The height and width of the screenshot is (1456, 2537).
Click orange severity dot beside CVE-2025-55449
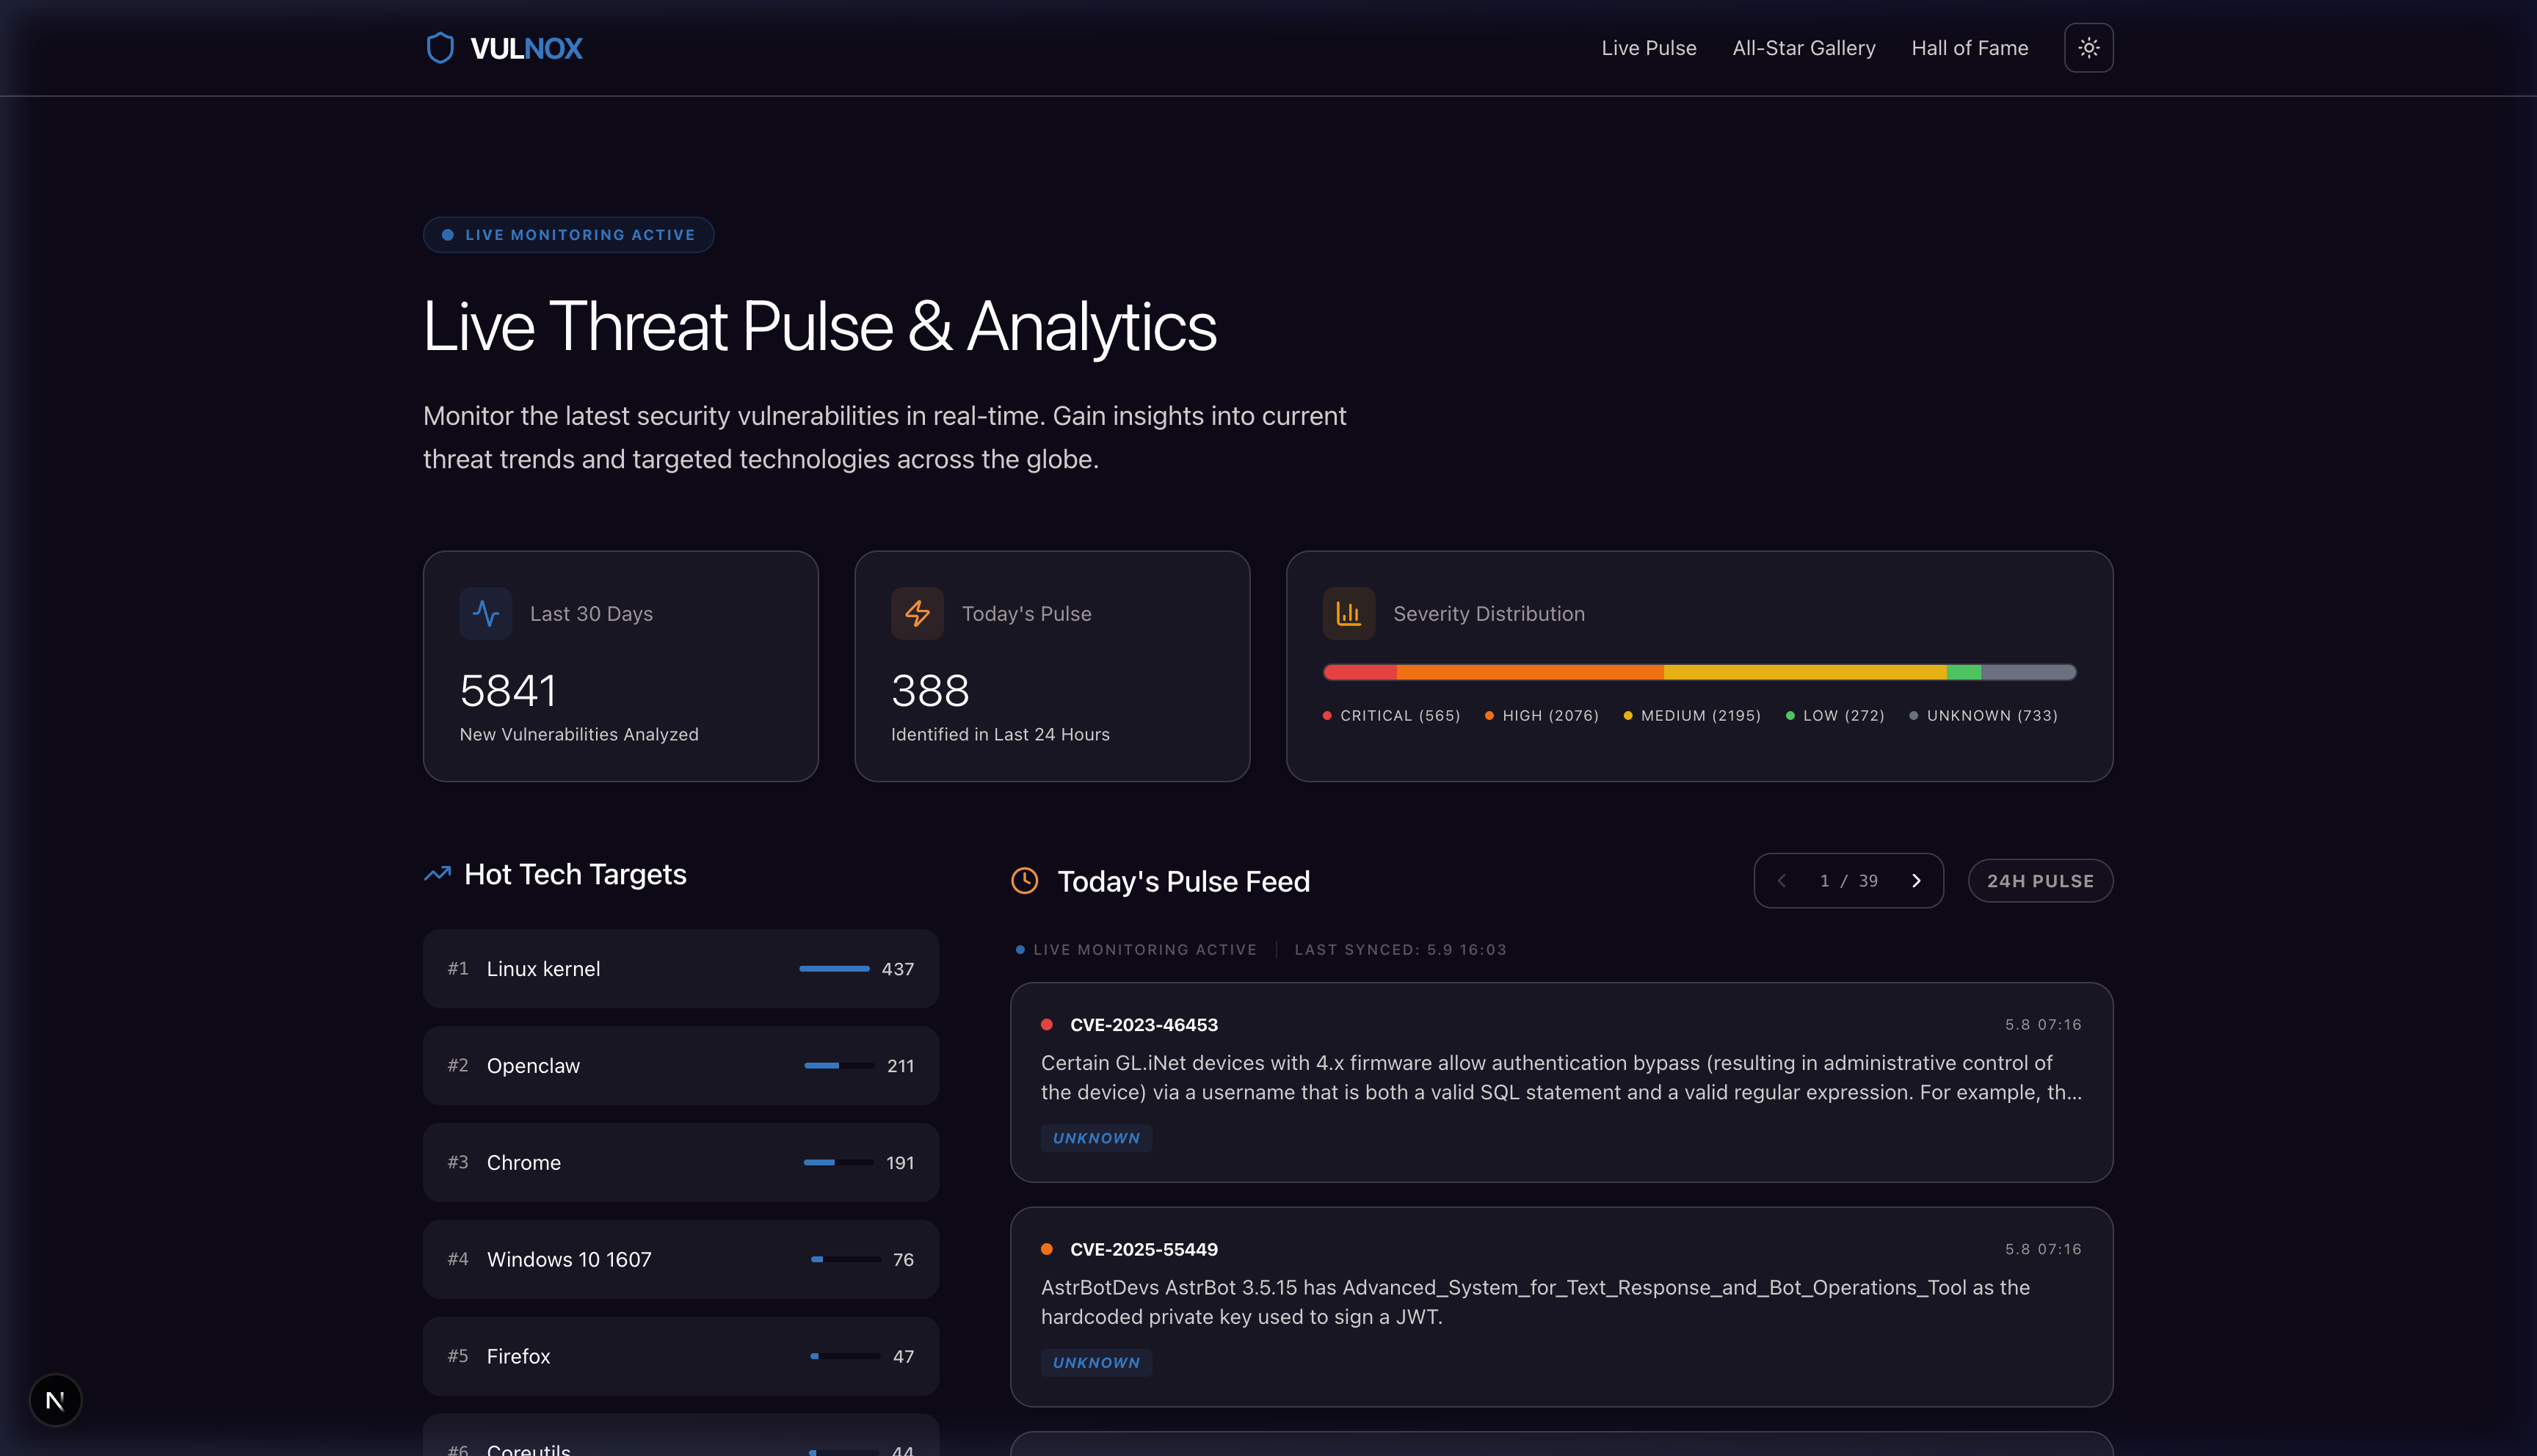[x=1047, y=1250]
